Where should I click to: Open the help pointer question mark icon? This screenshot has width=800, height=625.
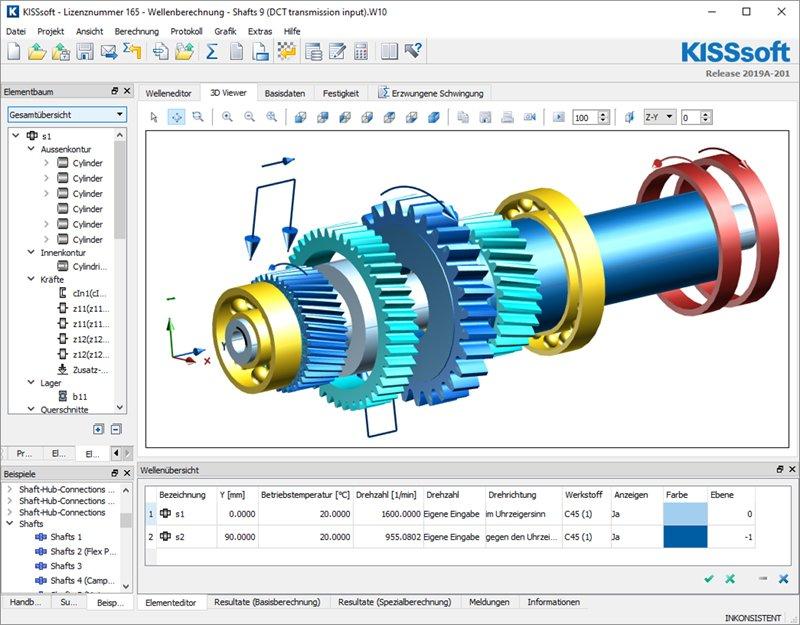click(x=414, y=52)
